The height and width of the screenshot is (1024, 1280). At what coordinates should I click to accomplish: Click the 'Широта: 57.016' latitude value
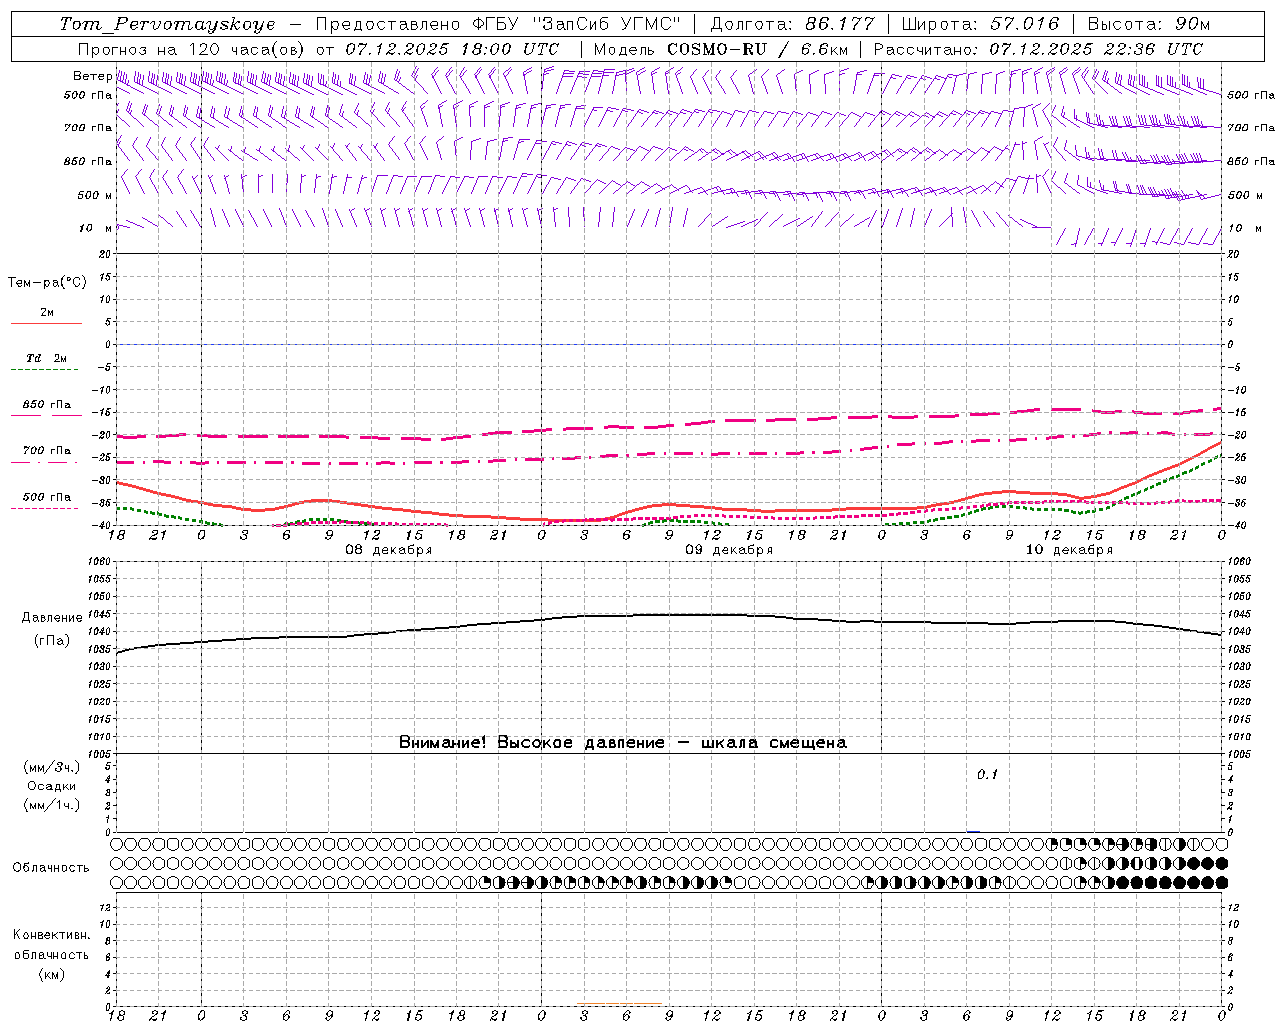tap(981, 24)
